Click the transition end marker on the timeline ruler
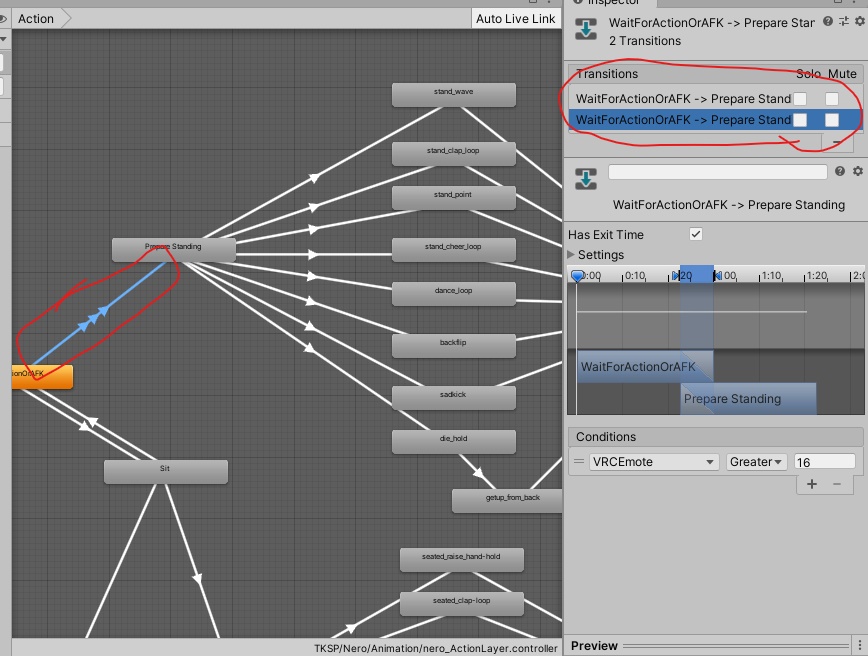This screenshot has height=656, width=868. coord(717,275)
